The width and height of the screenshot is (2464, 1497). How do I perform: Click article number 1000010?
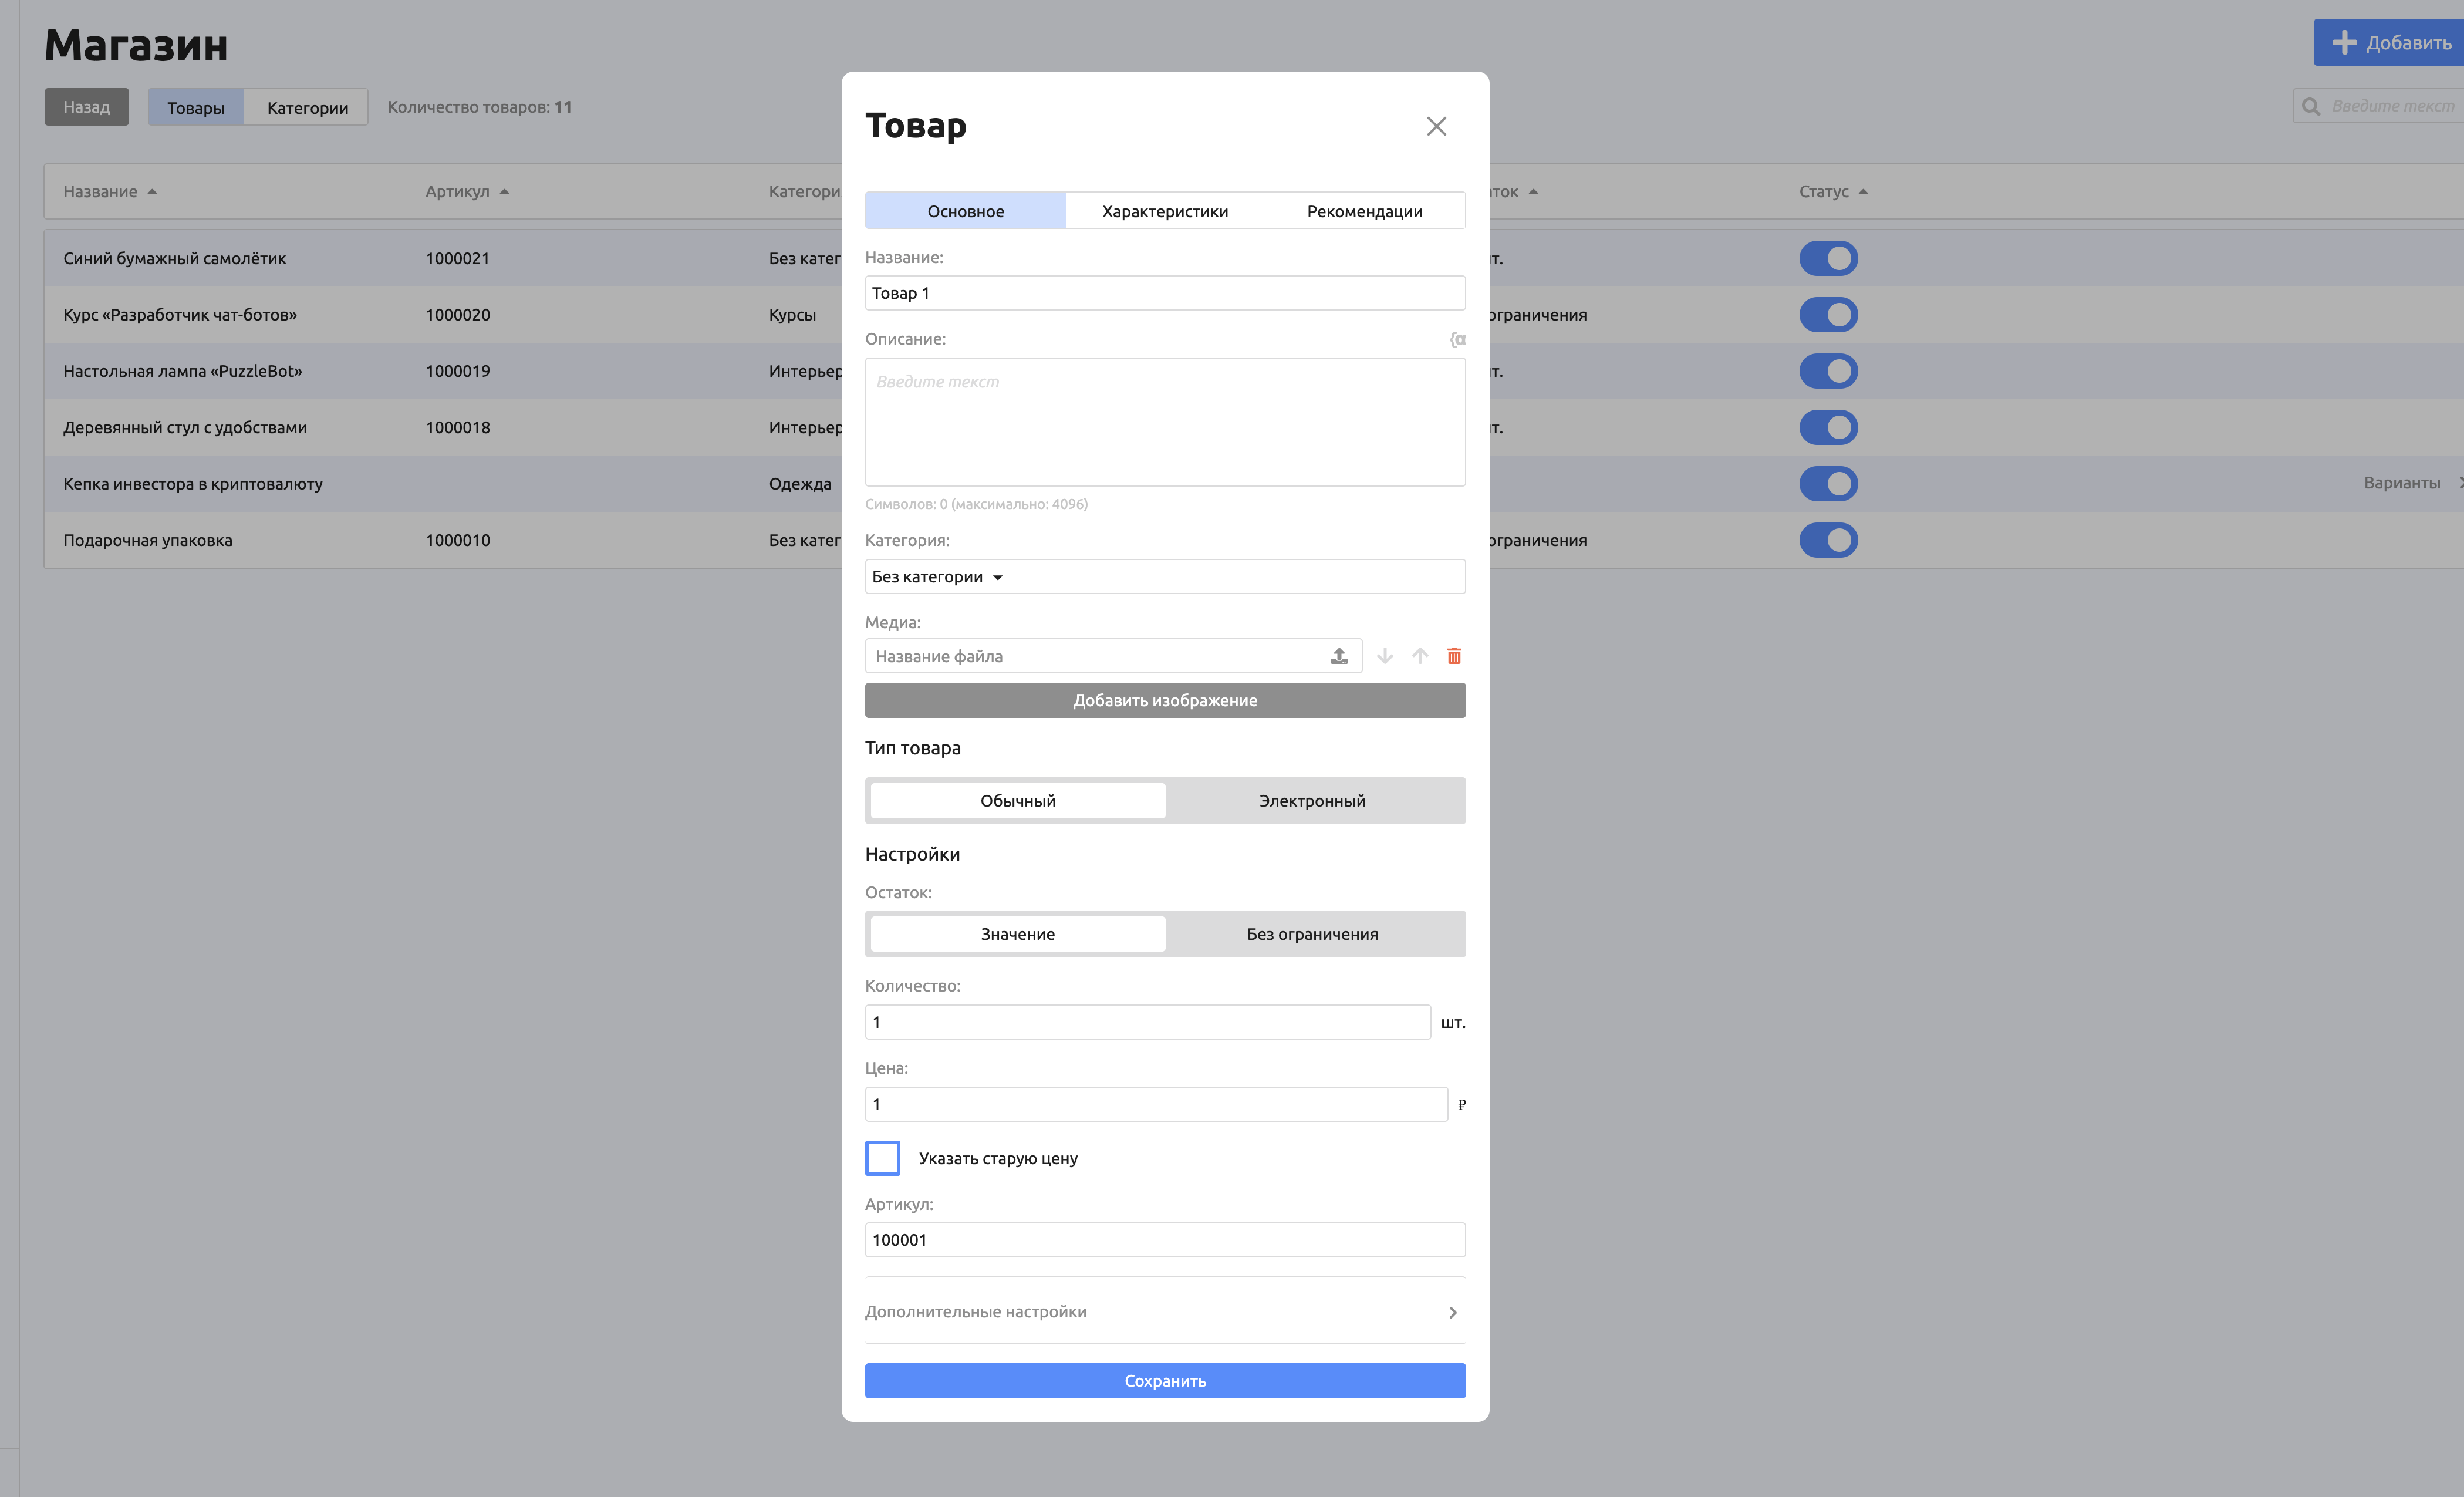[x=457, y=540]
